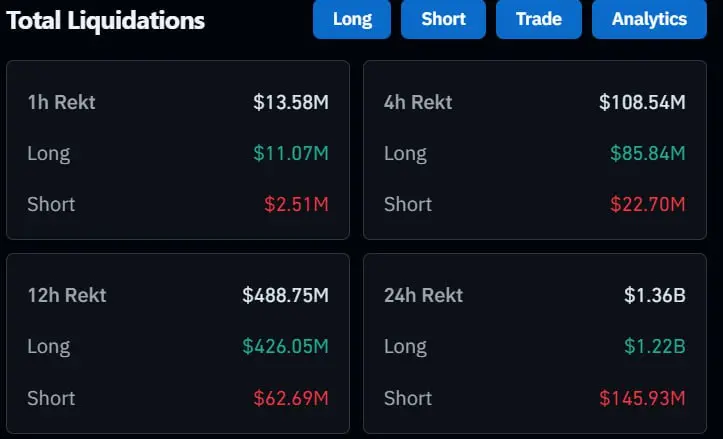This screenshot has height=439, width=723.
Task: Click the 1h Rekt total $13.58M
Action: pos(291,102)
